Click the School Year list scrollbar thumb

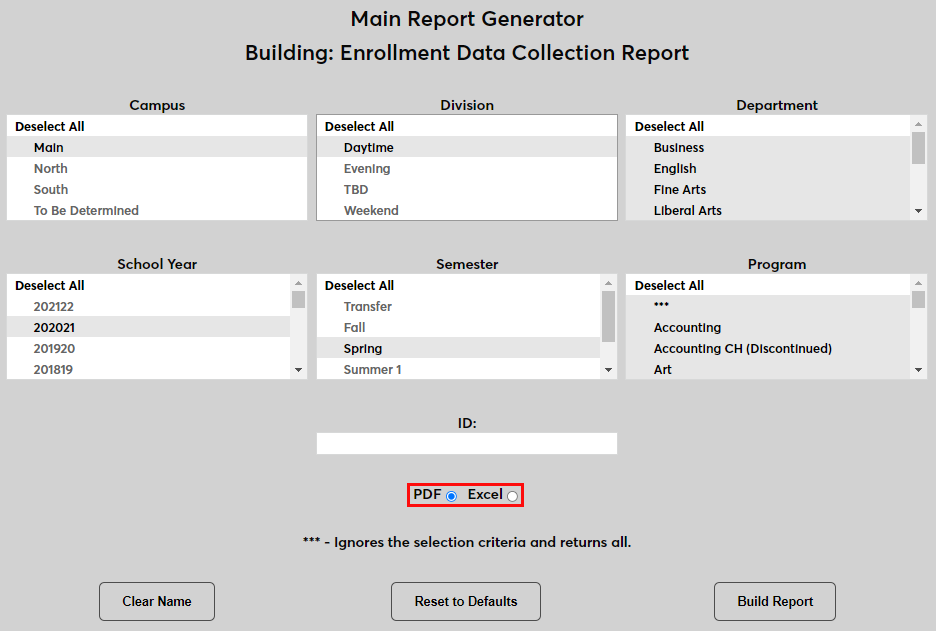point(298,299)
